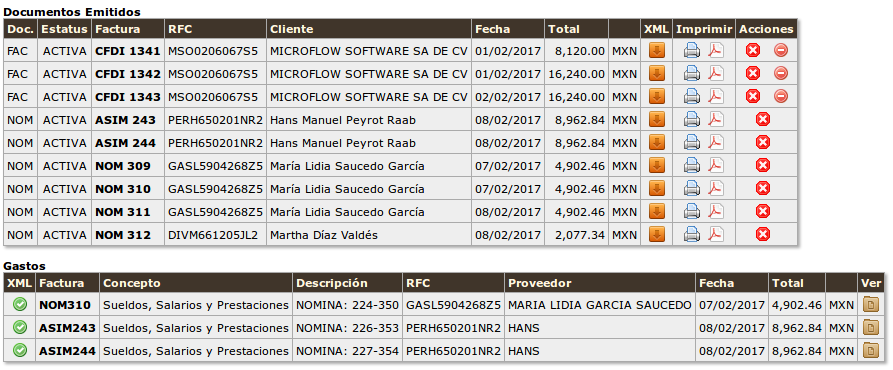The image size is (893, 370).
Task: Cancel payroll document ASIM 243
Action: [x=763, y=120]
